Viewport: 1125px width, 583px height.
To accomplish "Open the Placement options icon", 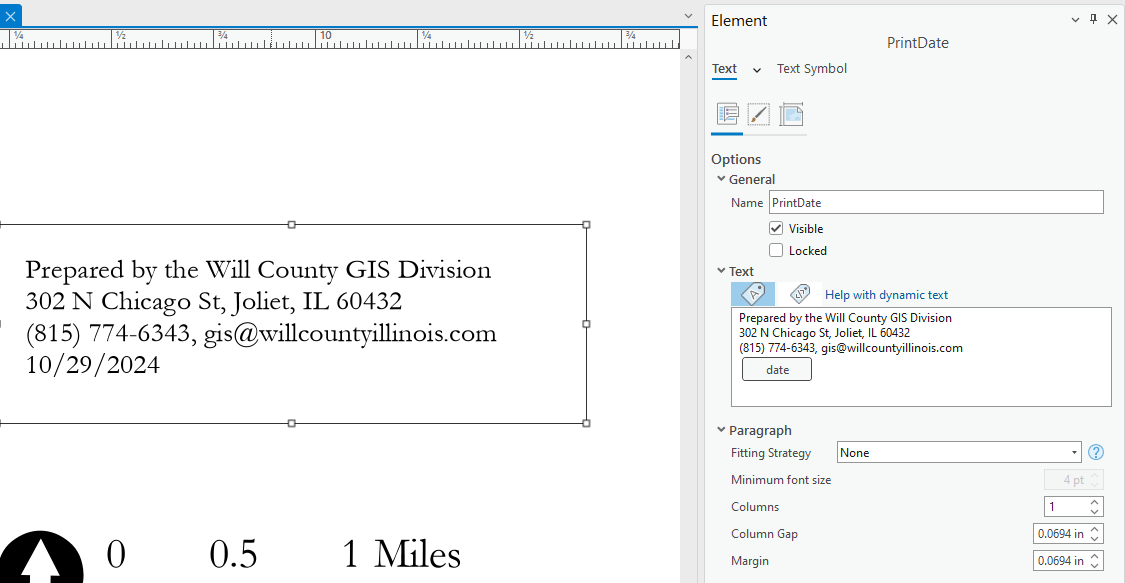I will pos(791,114).
